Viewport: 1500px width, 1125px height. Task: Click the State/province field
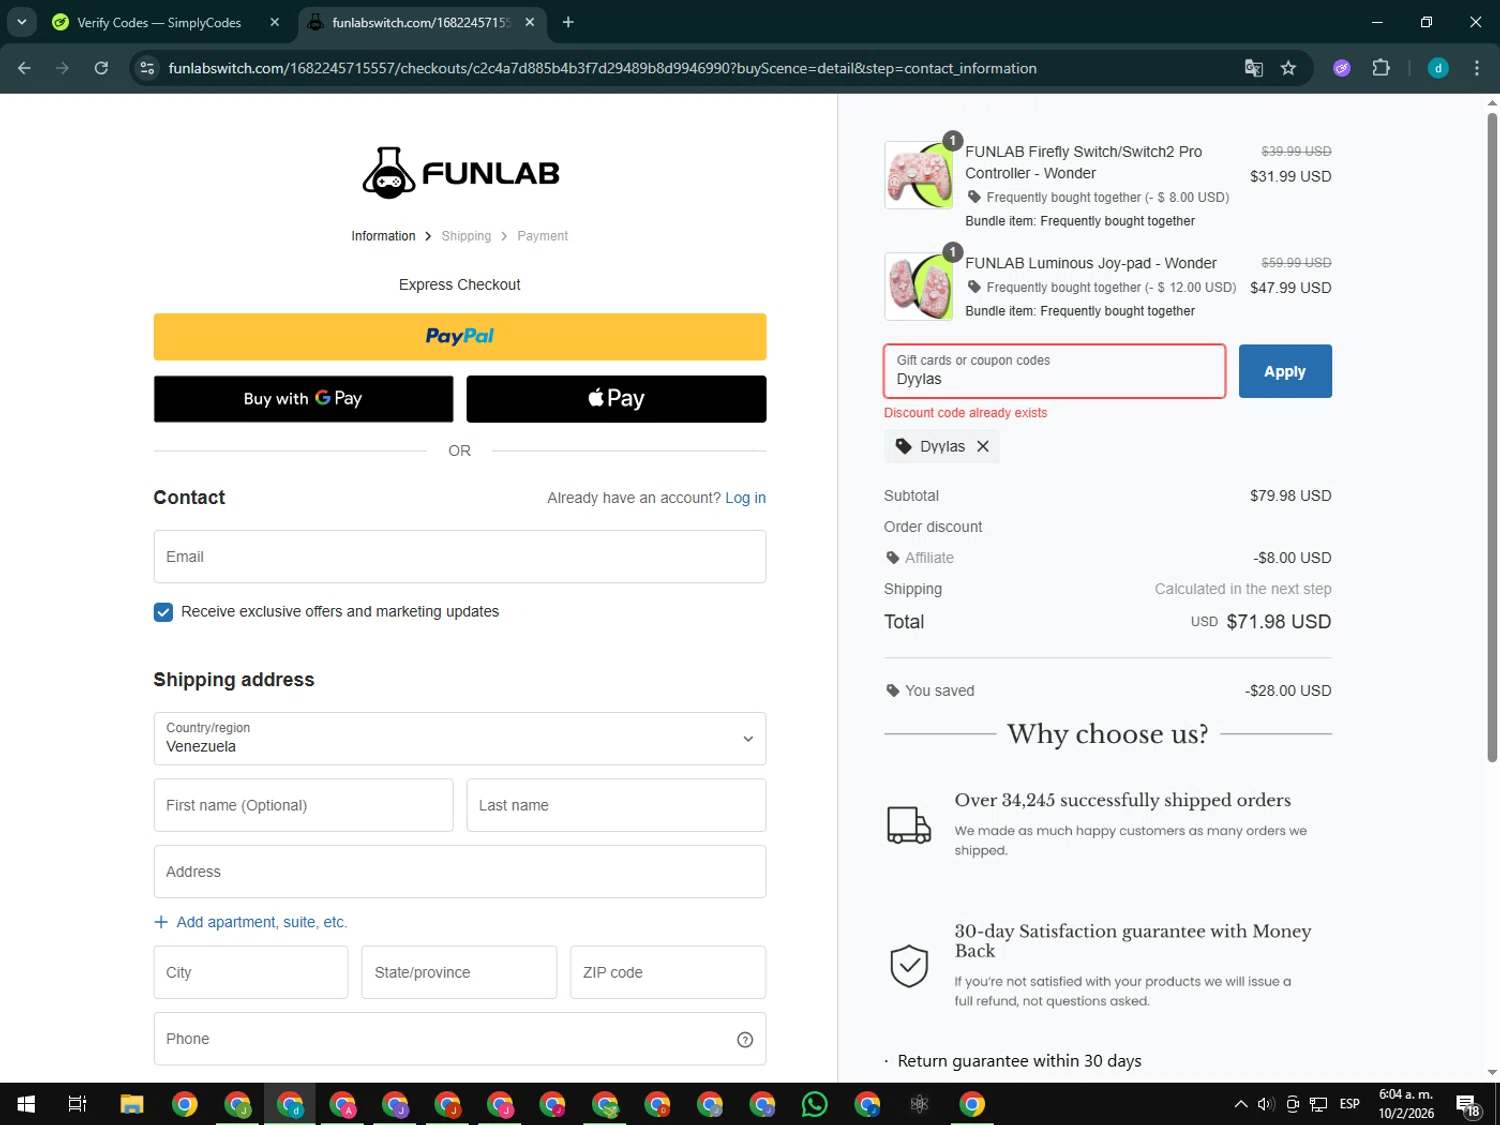pyautogui.click(x=459, y=973)
